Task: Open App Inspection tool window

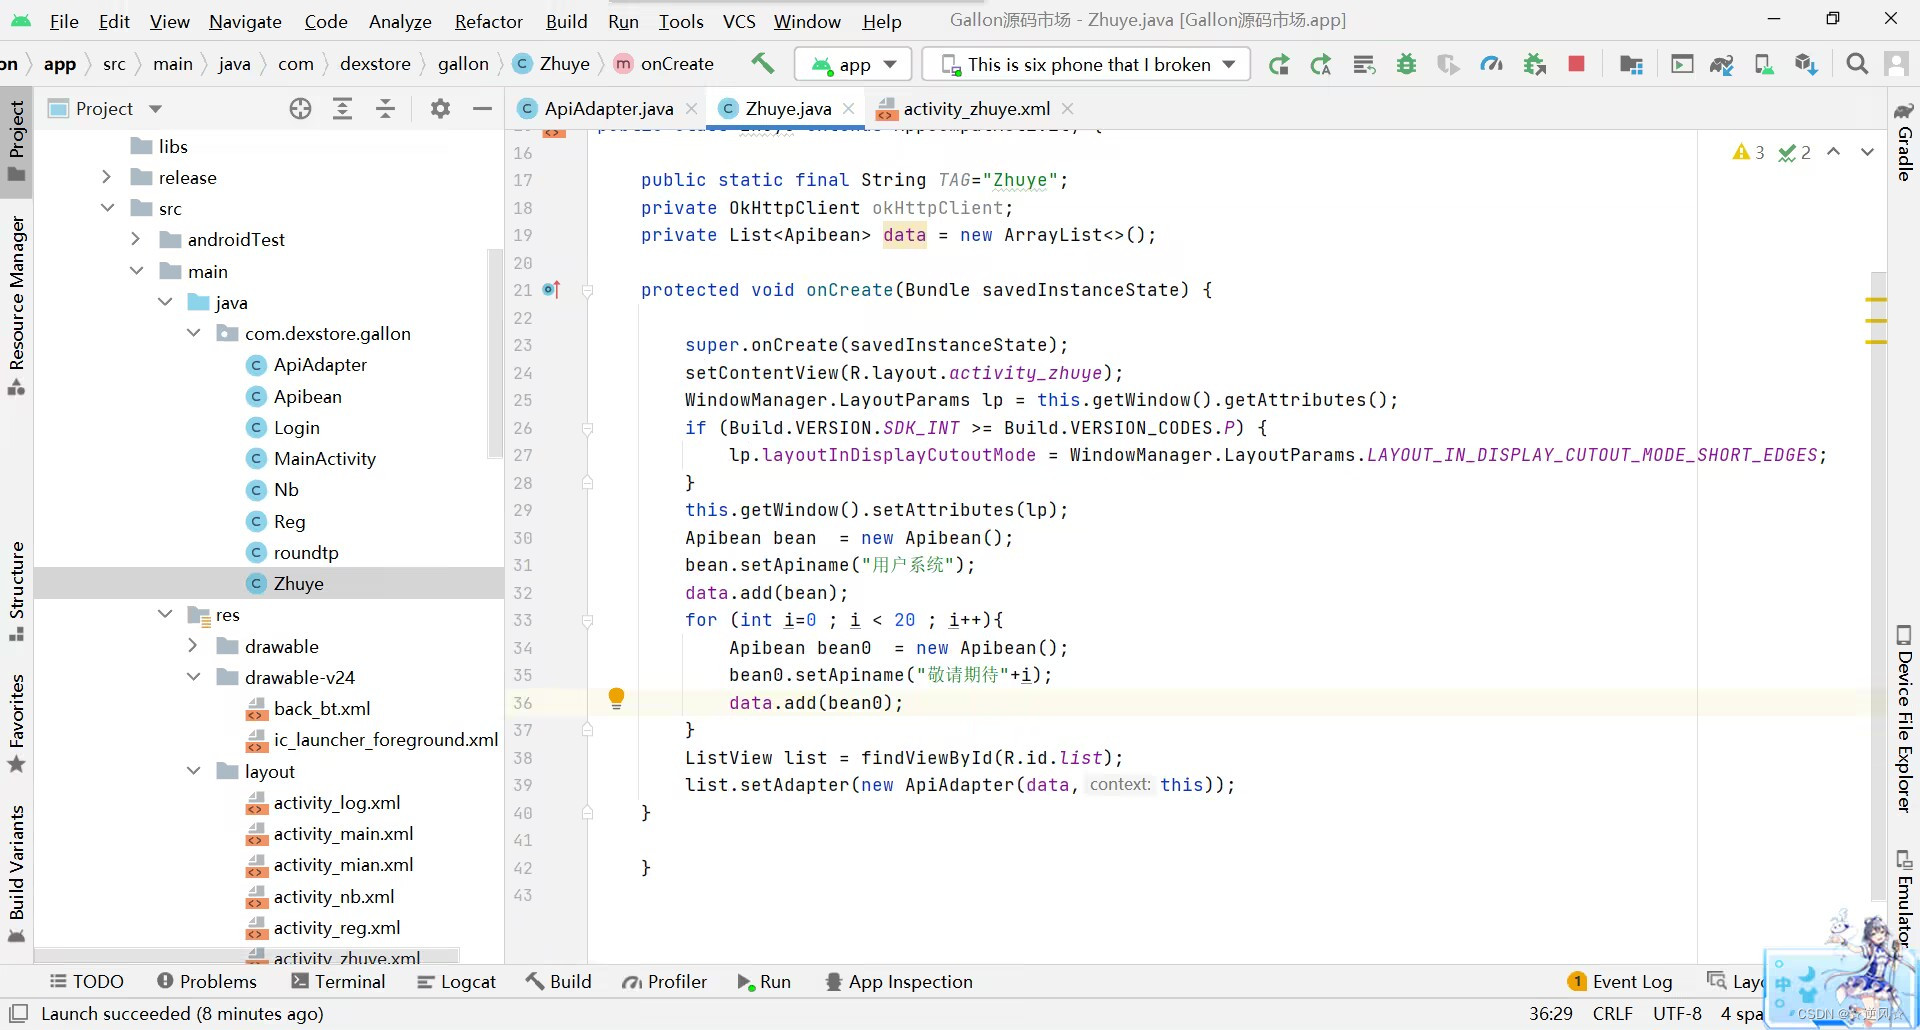Action: [899, 982]
